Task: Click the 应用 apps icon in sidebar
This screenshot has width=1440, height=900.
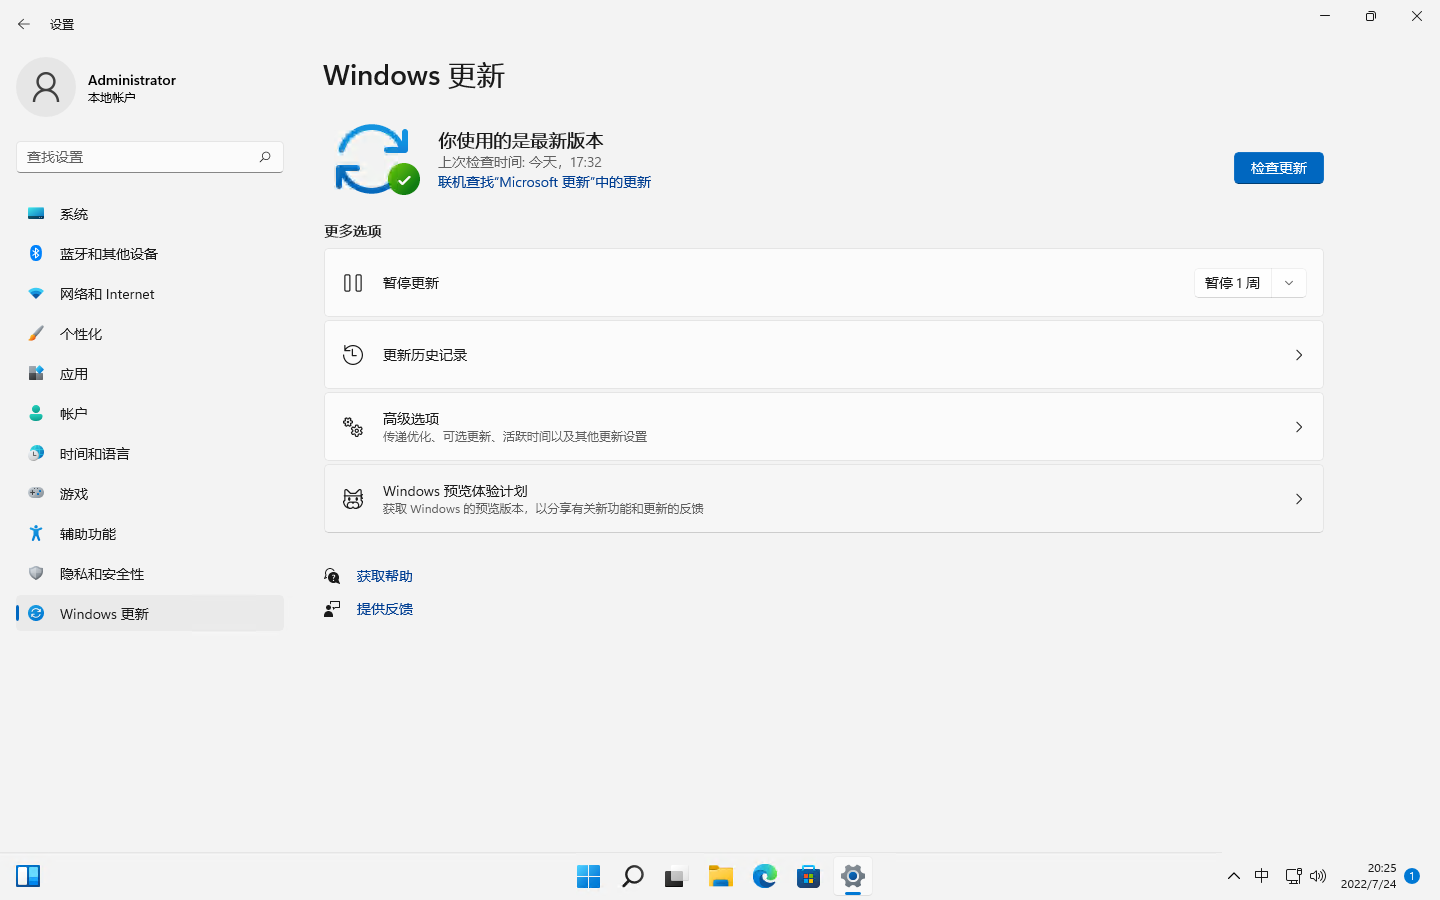Action: click(36, 373)
